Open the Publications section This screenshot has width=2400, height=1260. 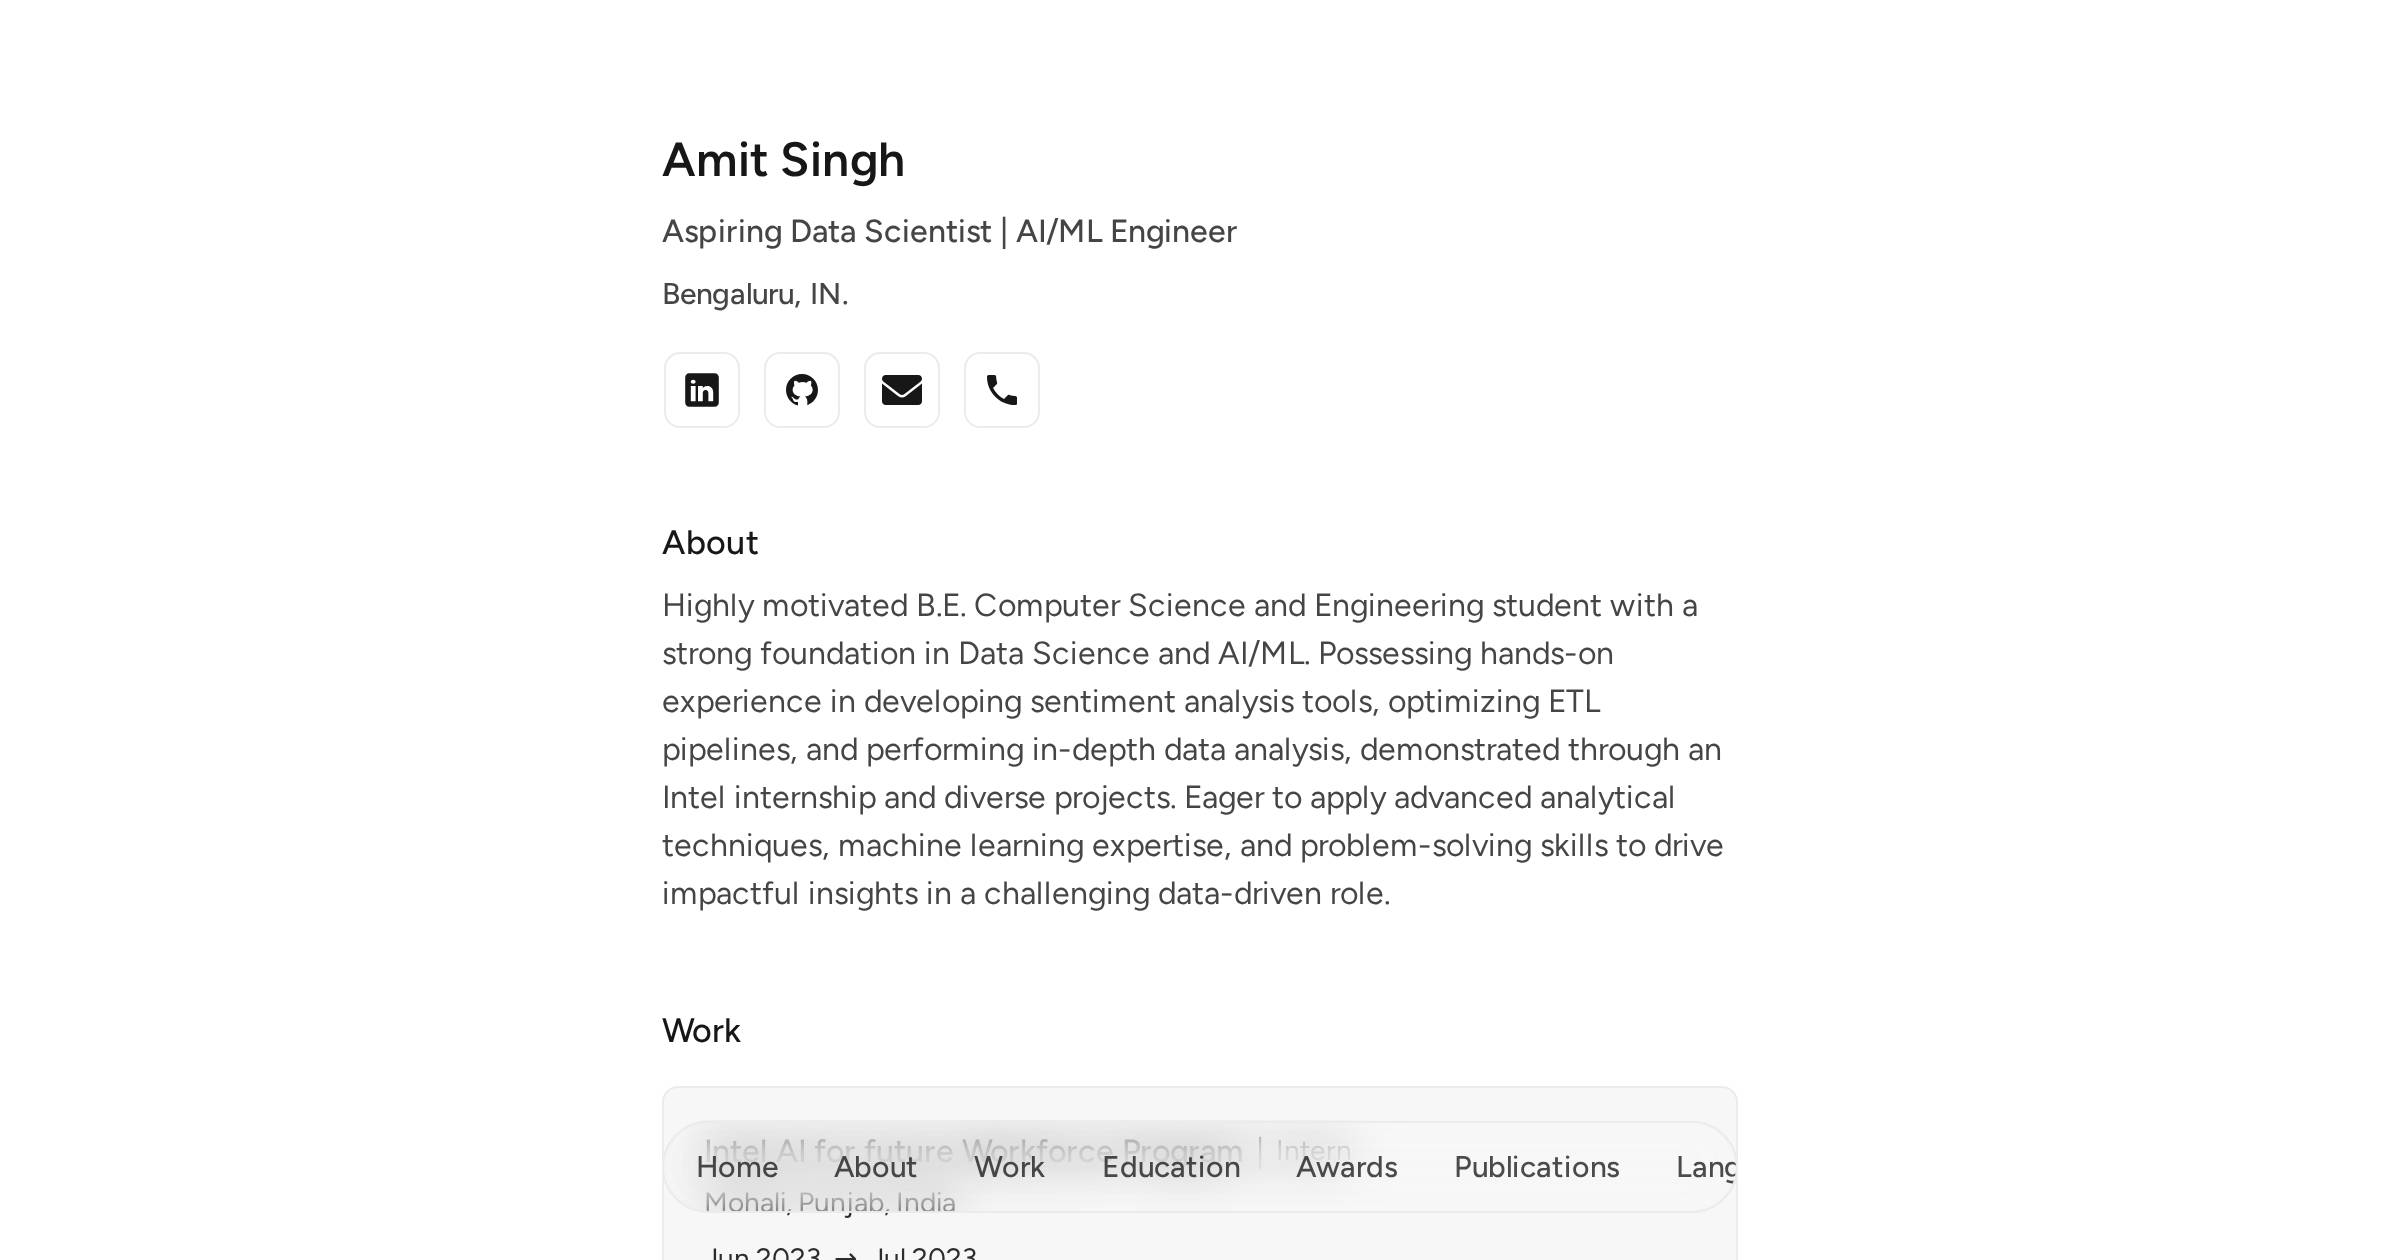[1536, 1167]
